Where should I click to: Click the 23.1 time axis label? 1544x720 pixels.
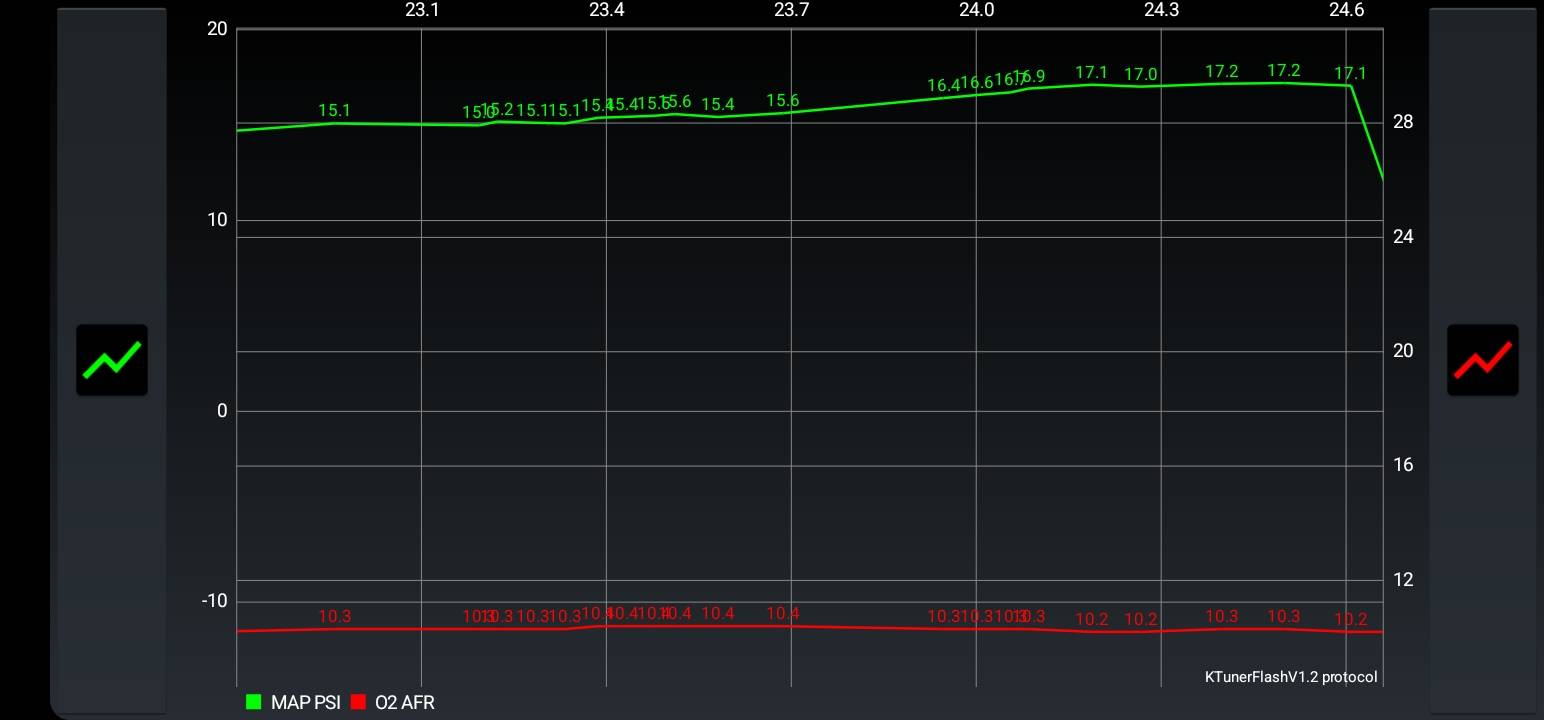pos(422,10)
